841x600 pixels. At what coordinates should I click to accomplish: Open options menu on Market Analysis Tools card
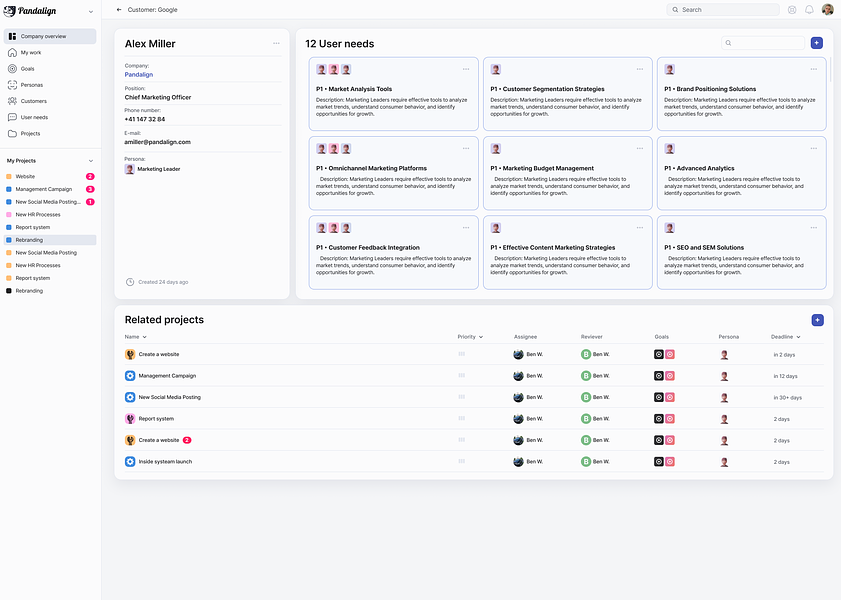tap(466, 69)
